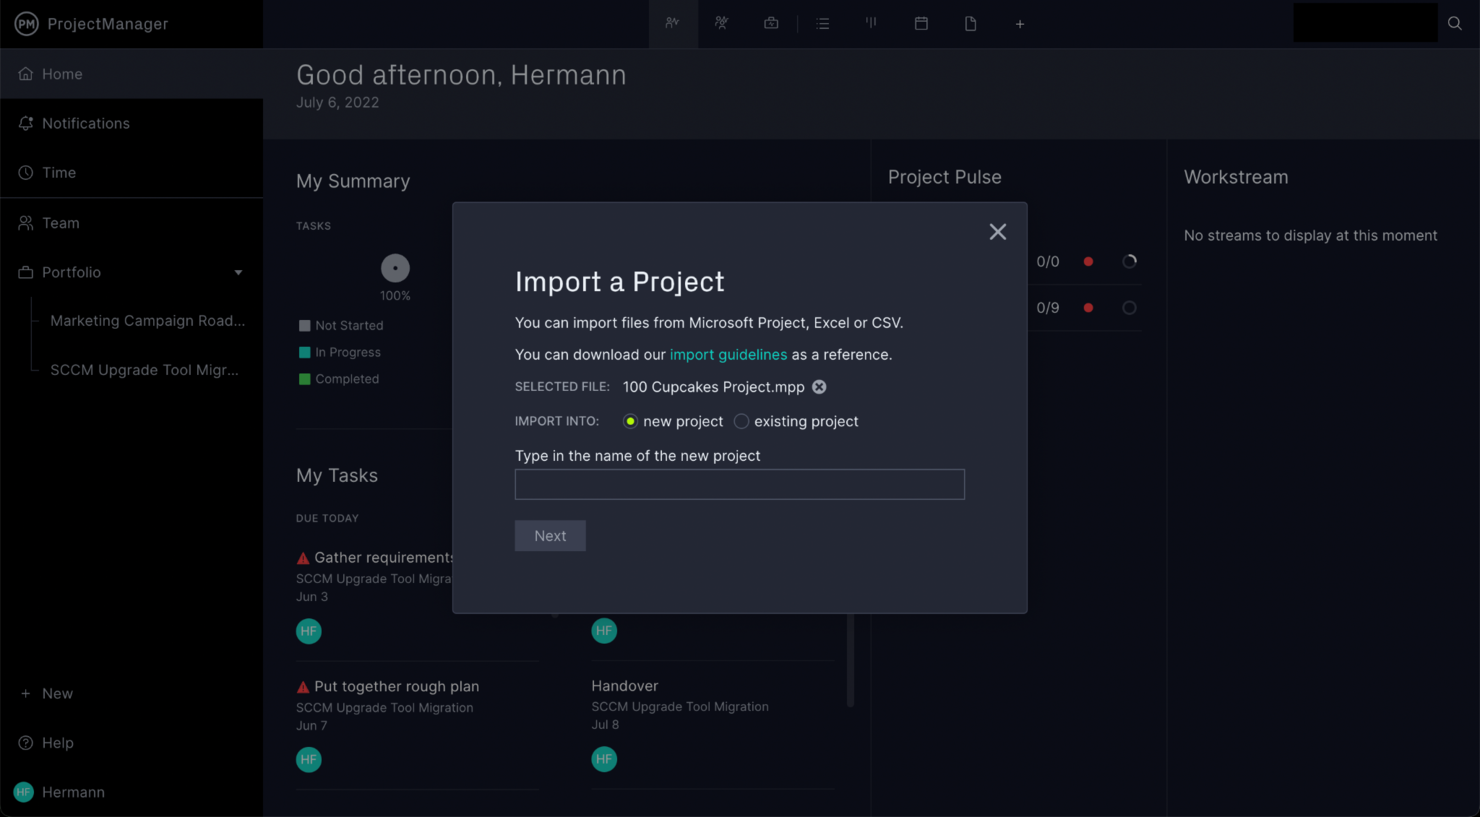Switch to the board view icon
Screen dimensions: 1480x817
click(871, 23)
